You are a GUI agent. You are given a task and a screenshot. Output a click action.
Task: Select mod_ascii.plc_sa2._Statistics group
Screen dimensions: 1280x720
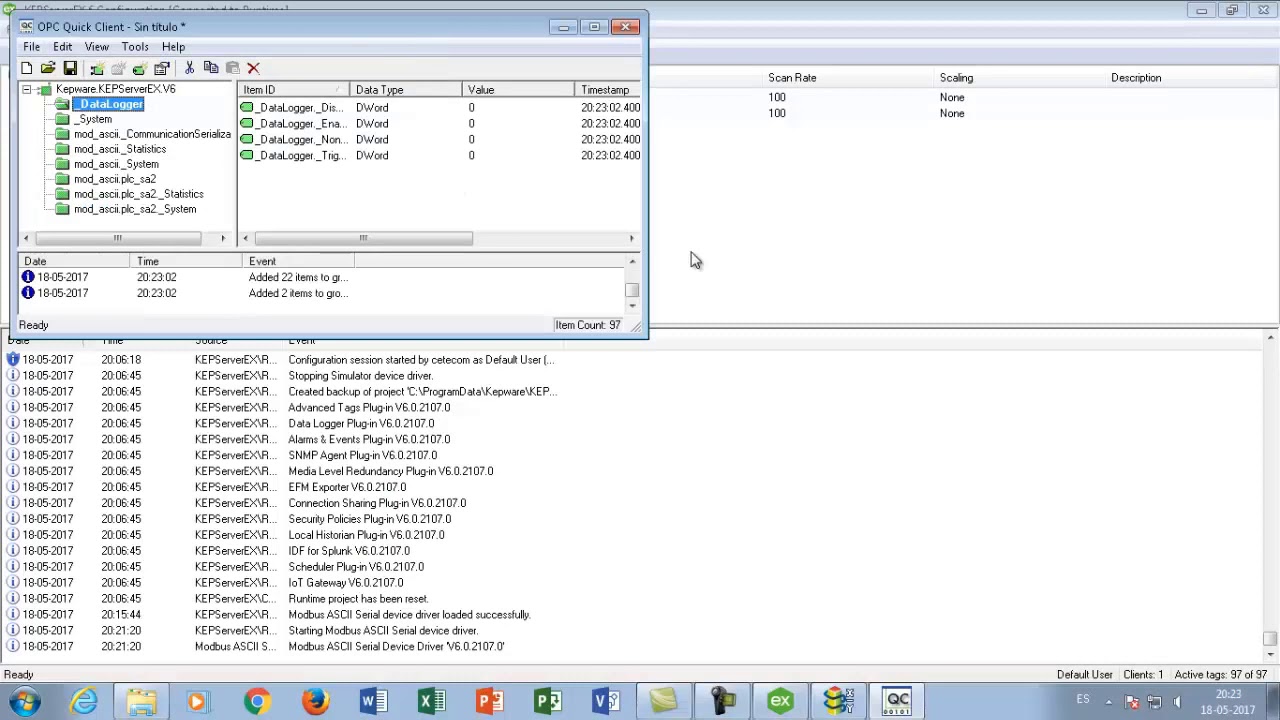(x=138, y=194)
